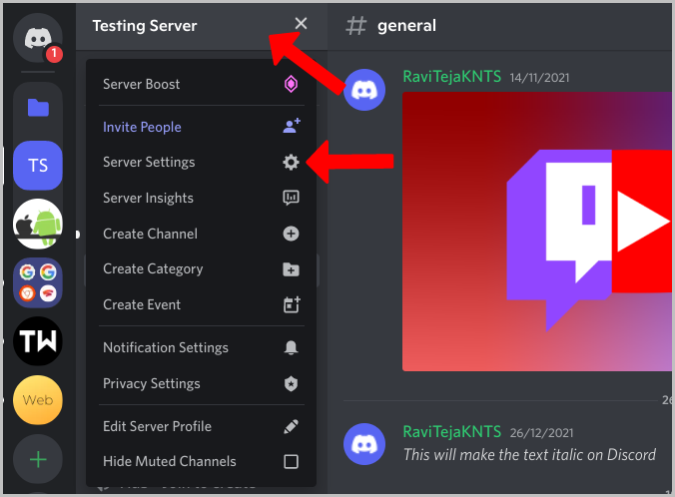This screenshot has height=497, width=675.
Task: Click the Edit Server Profile pencil icon
Action: (291, 426)
